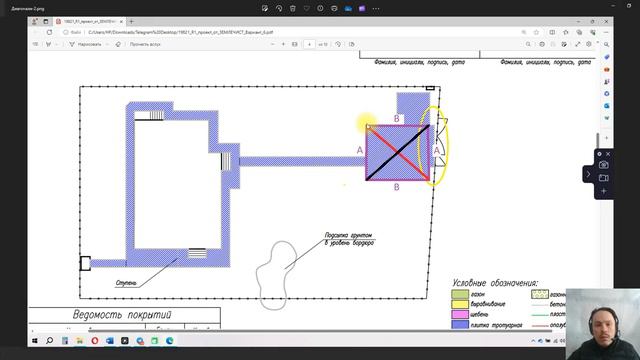This screenshot has height=360, width=640.
Task: Close the floating capture panel
Action: (x=608, y=154)
